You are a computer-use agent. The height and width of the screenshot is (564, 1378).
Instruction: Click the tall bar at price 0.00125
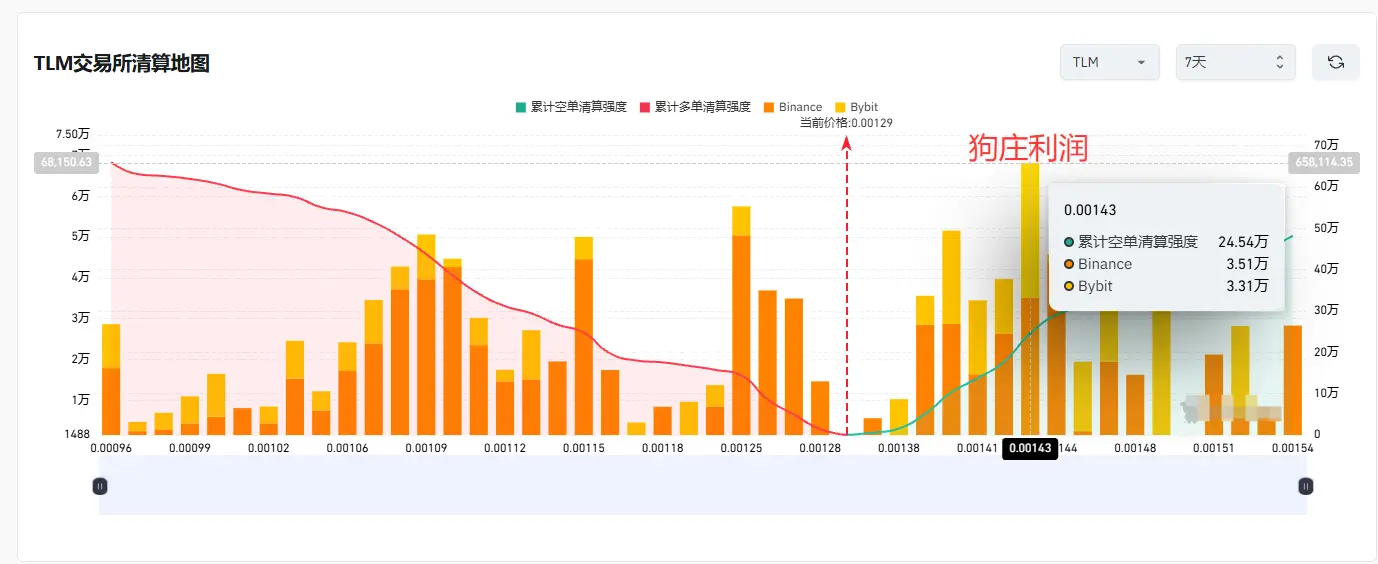coord(741,320)
